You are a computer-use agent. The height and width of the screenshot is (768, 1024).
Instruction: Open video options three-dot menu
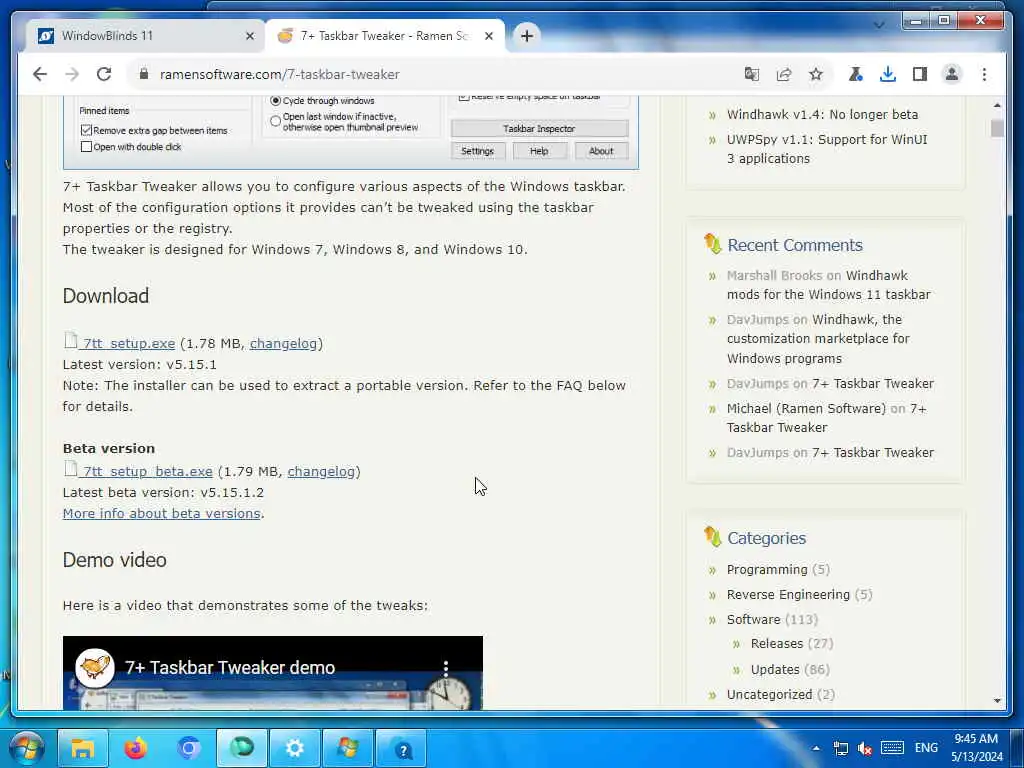point(446,667)
